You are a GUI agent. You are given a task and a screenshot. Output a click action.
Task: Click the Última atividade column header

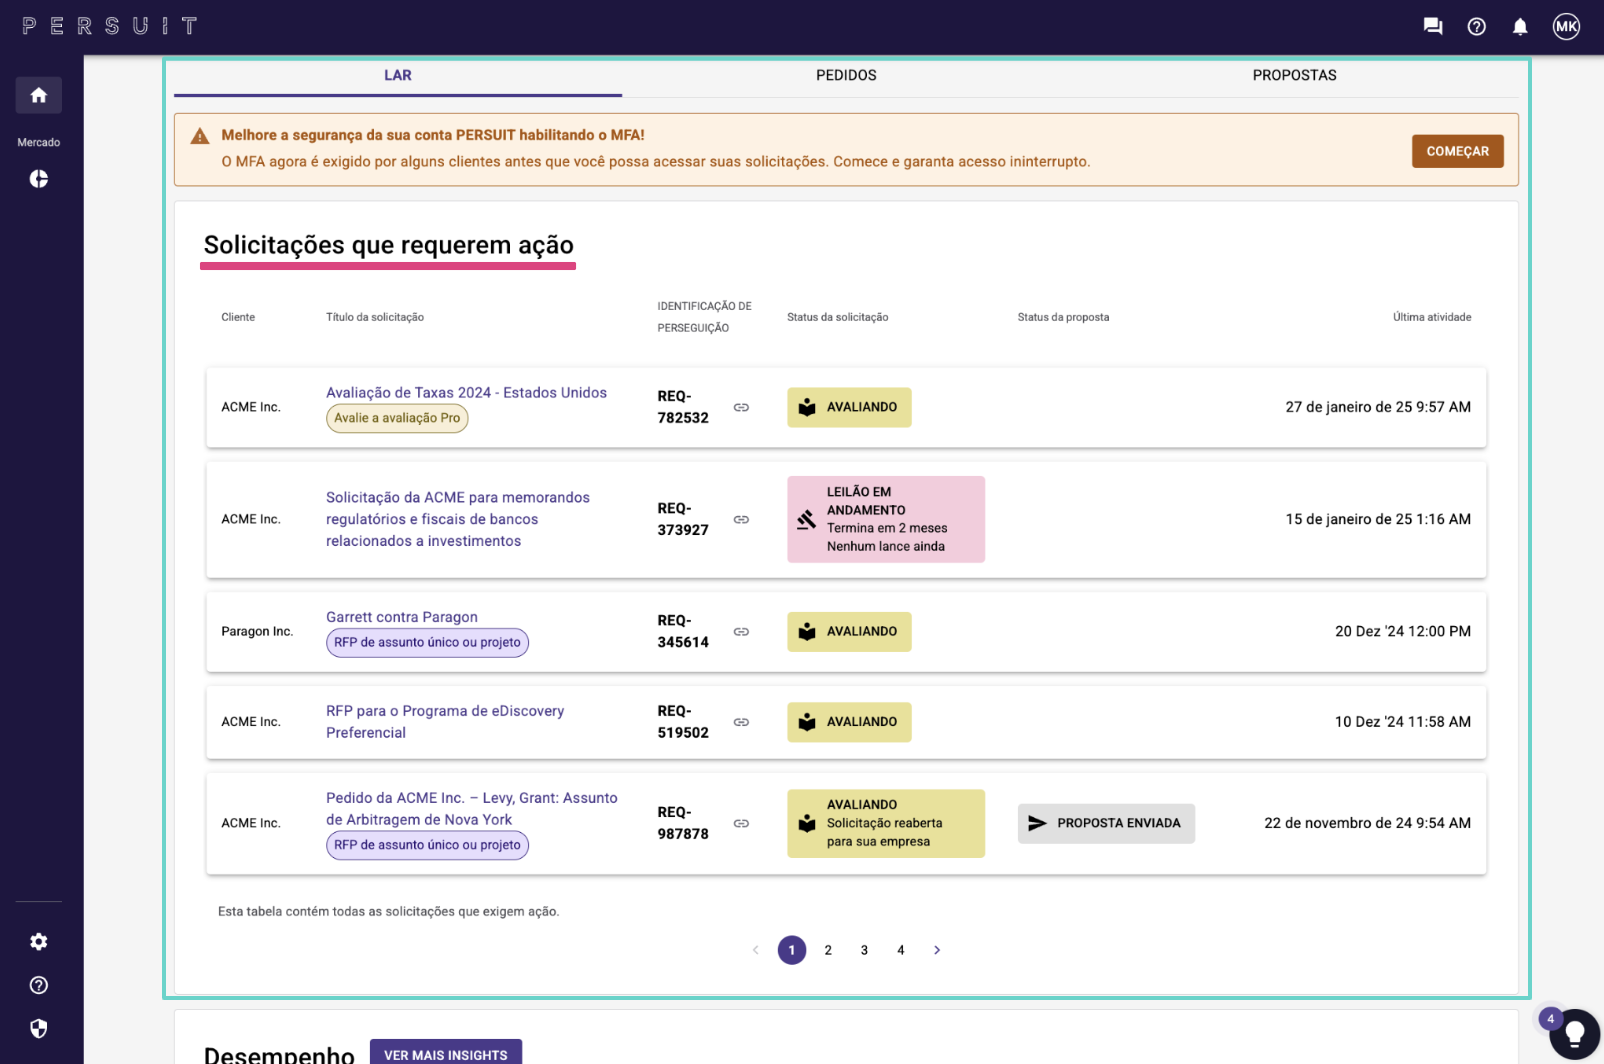[x=1432, y=317]
